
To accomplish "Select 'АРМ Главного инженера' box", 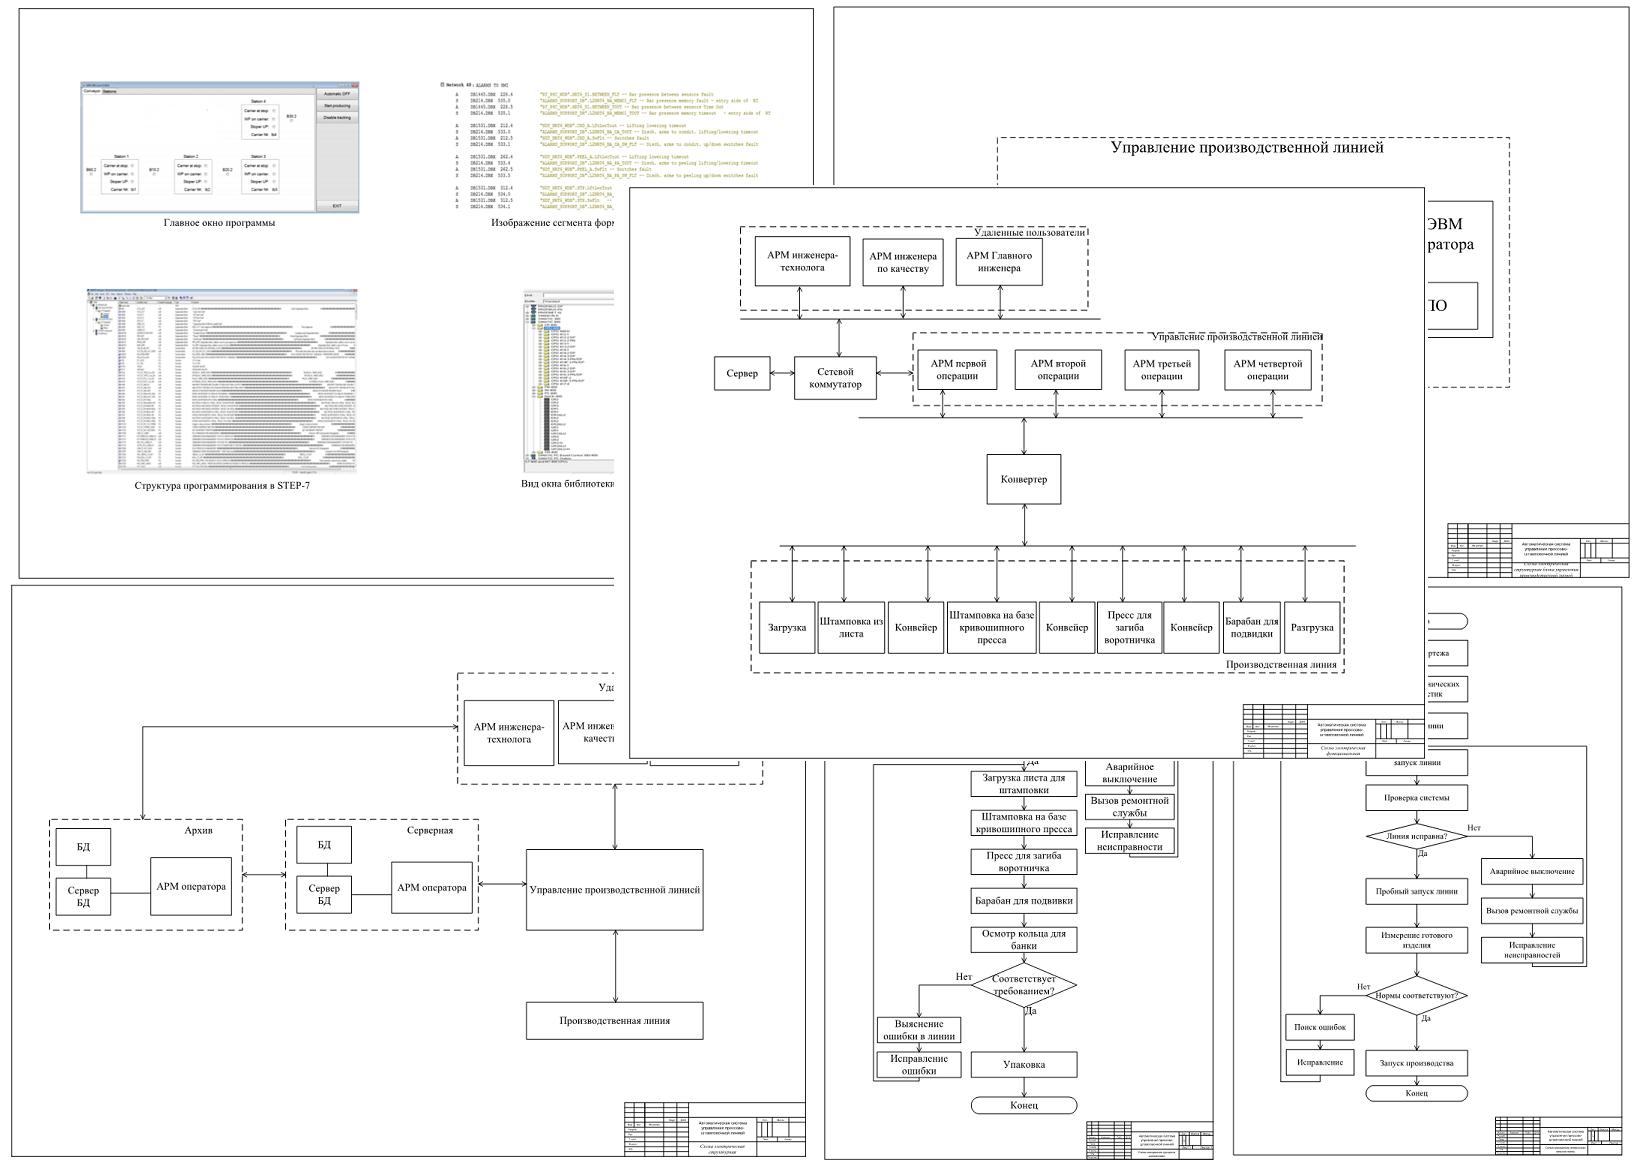I will point(999,262).
